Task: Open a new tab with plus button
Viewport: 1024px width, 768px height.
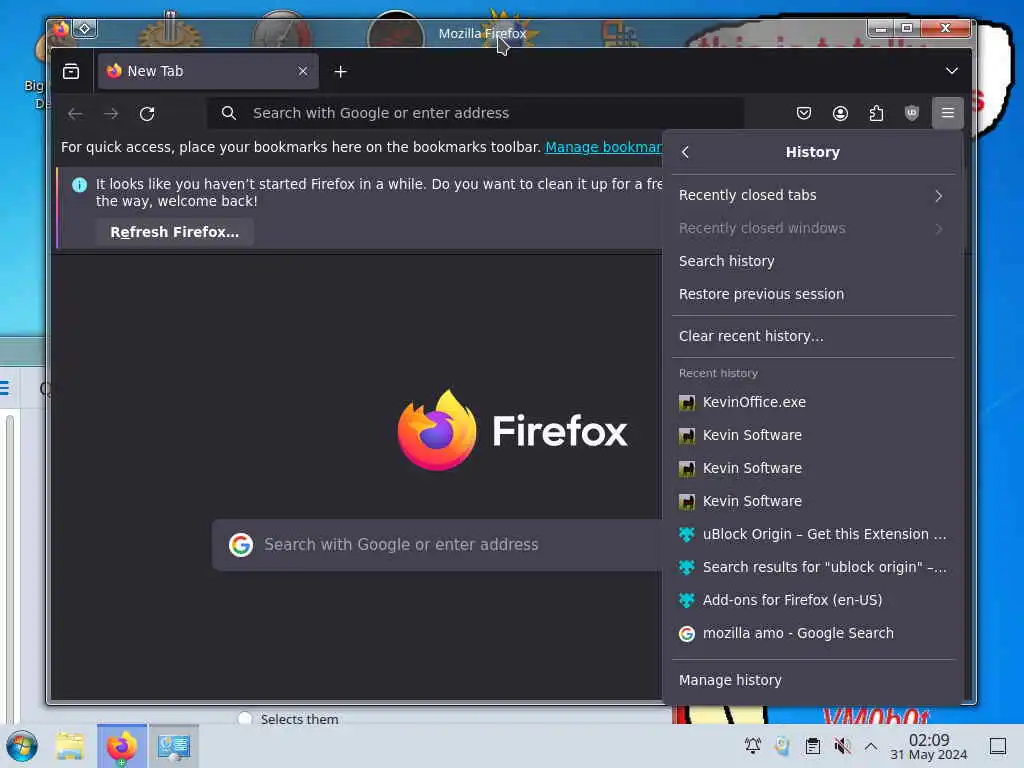Action: click(x=340, y=72)
